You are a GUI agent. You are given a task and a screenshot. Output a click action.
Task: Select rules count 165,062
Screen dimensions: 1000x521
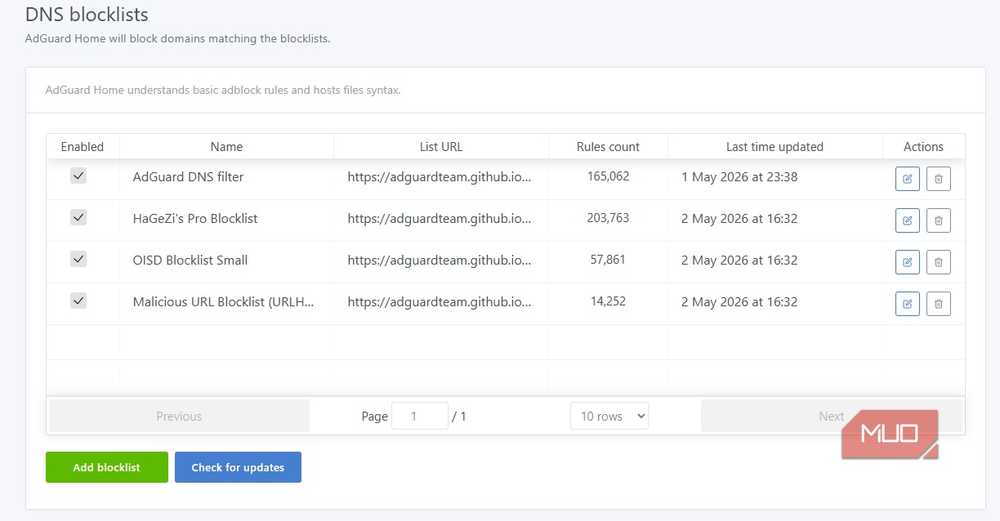[608, 176]
